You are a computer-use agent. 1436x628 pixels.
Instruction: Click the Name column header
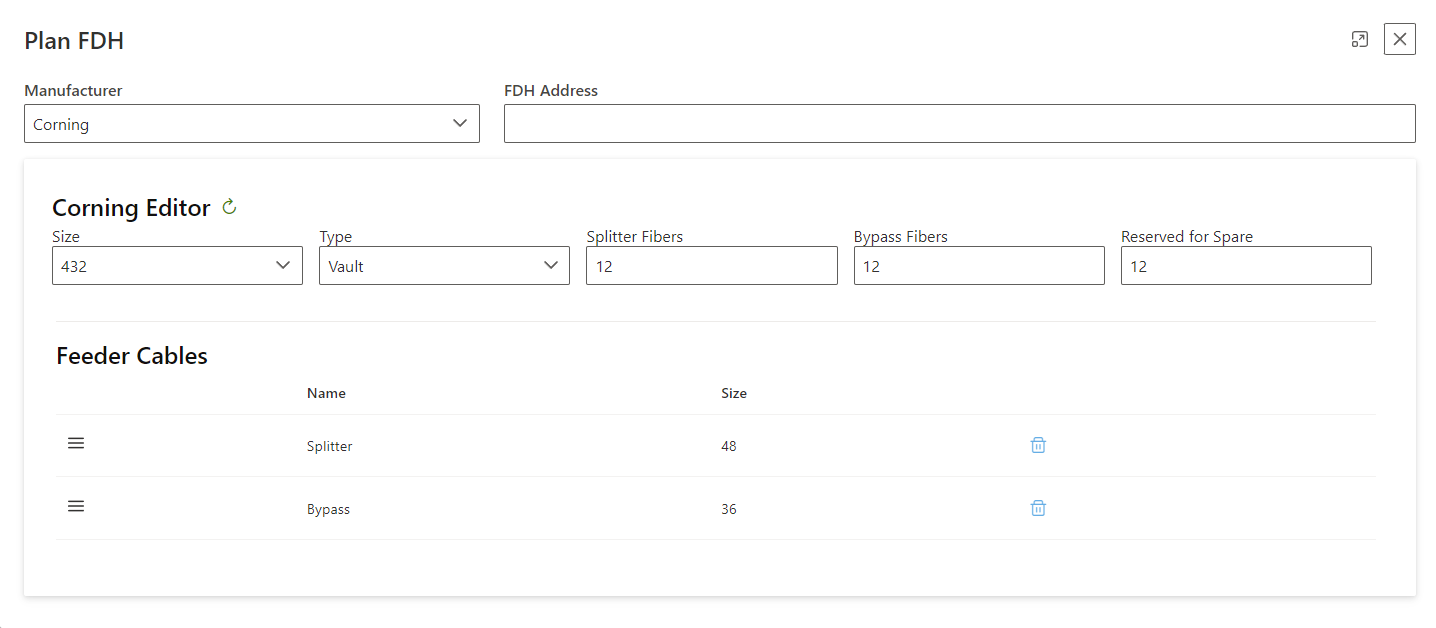coord(326,393)
